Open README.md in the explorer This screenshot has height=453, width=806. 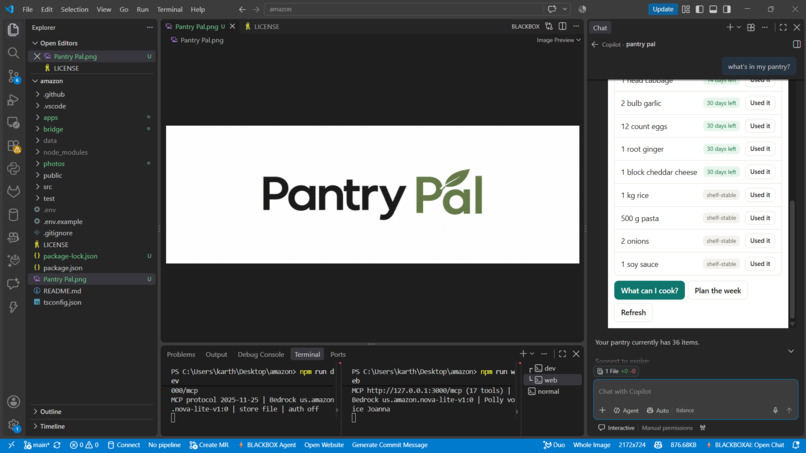pyautogui.click(x=62, y=291)
